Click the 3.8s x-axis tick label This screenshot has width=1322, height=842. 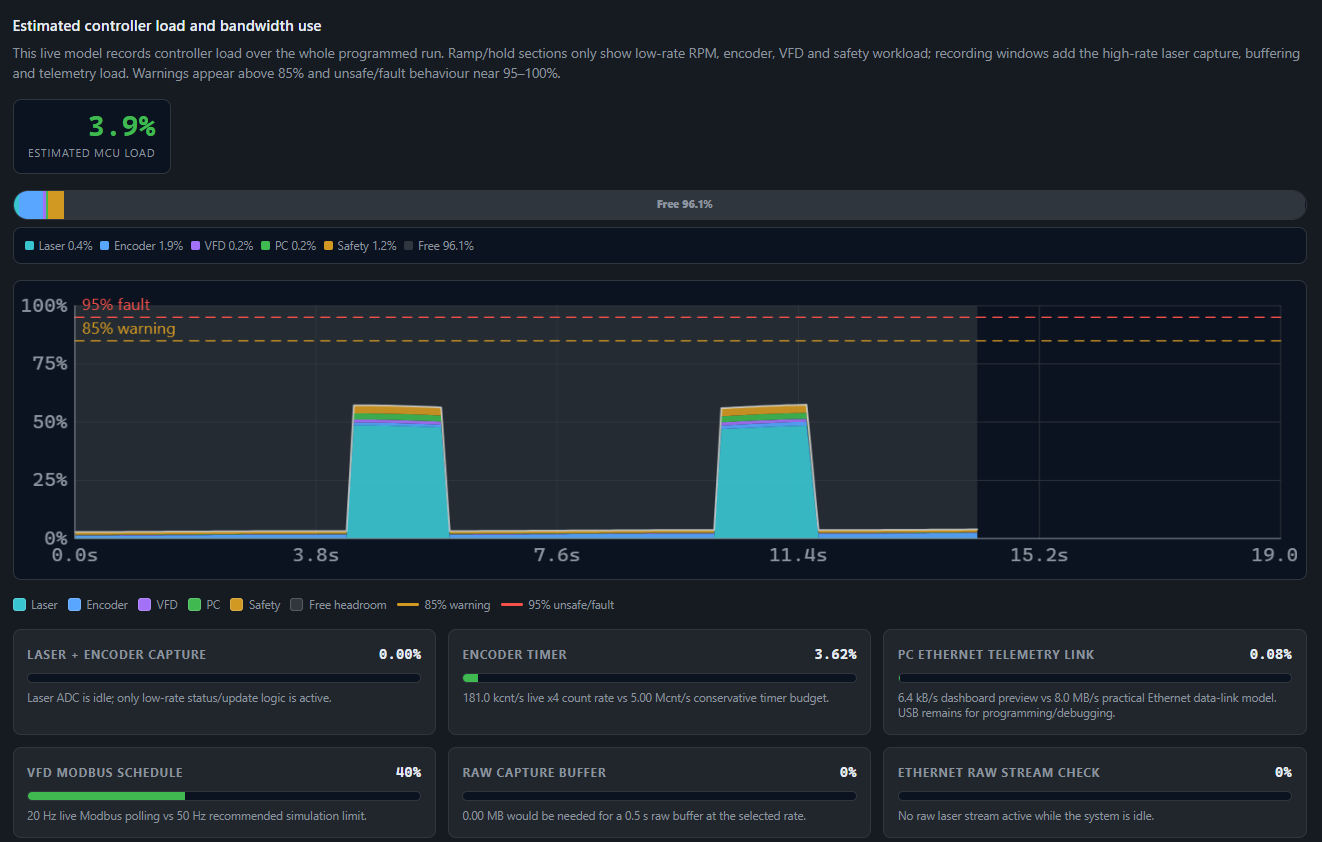[x=316, y=555]
